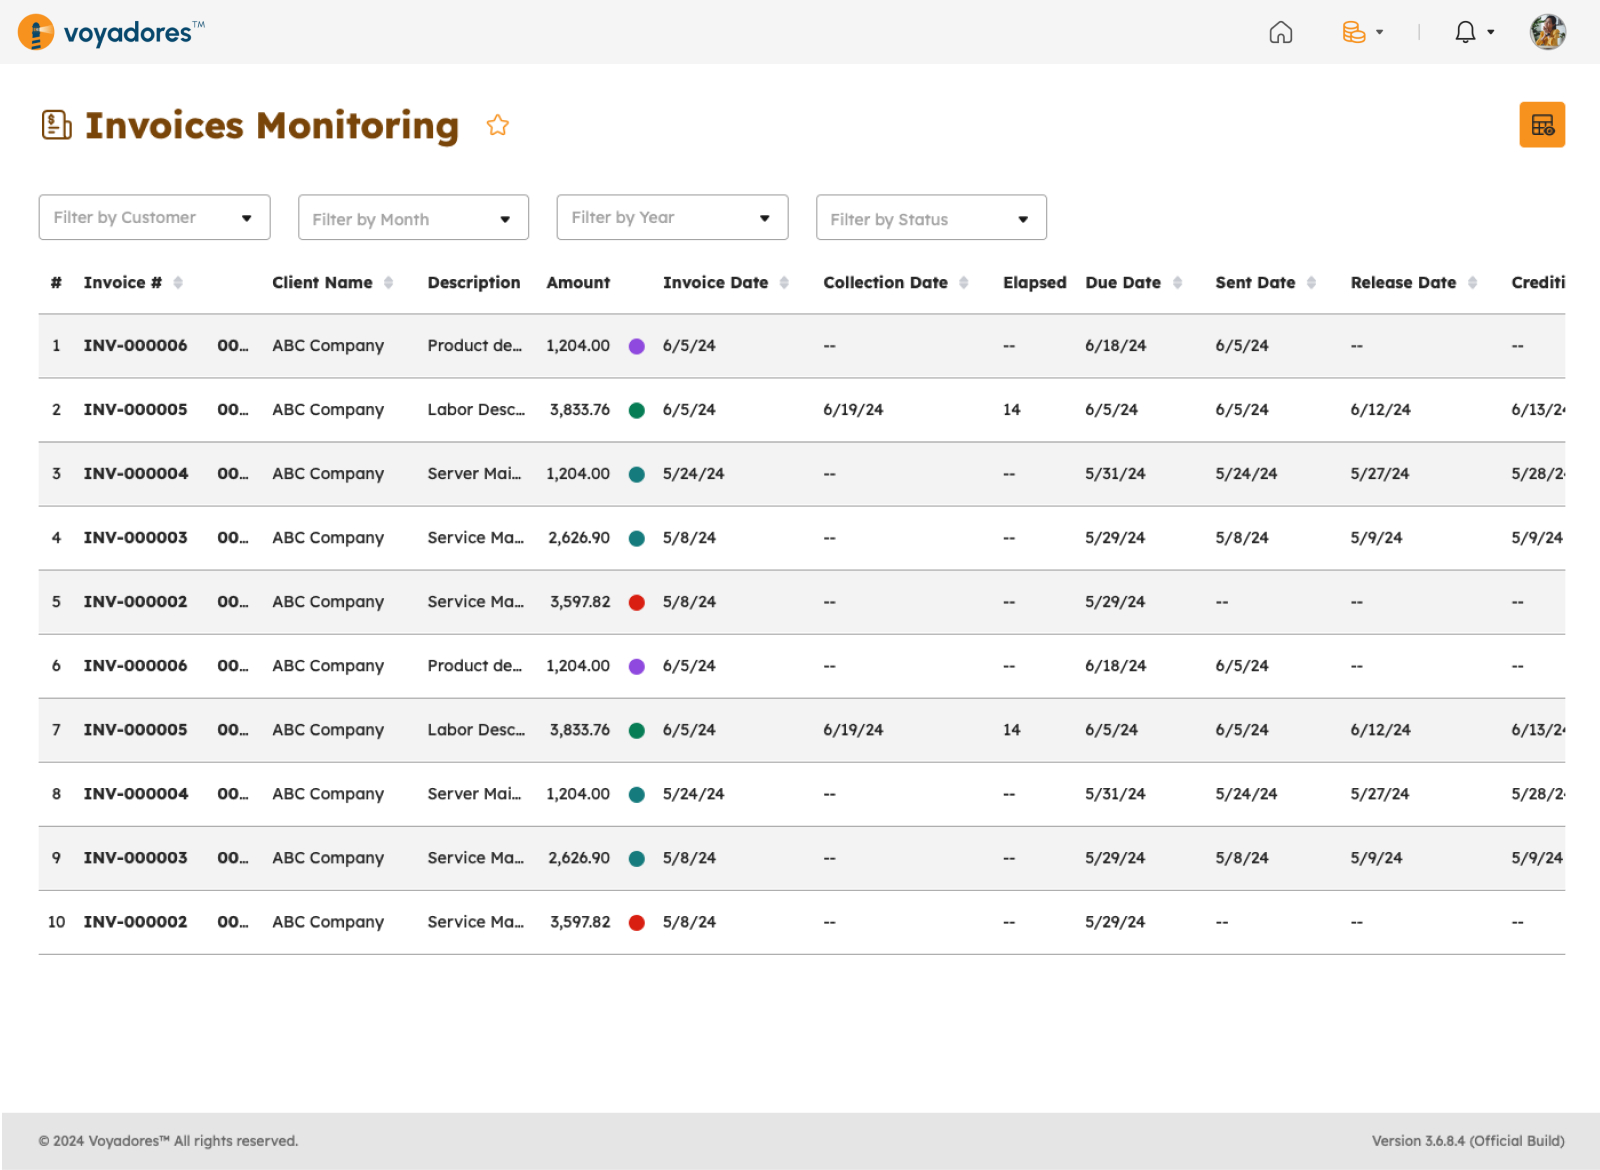Click Labor Desc... description in row 7
This screenshot has width=1600, height=1170.
pos(476,729)
